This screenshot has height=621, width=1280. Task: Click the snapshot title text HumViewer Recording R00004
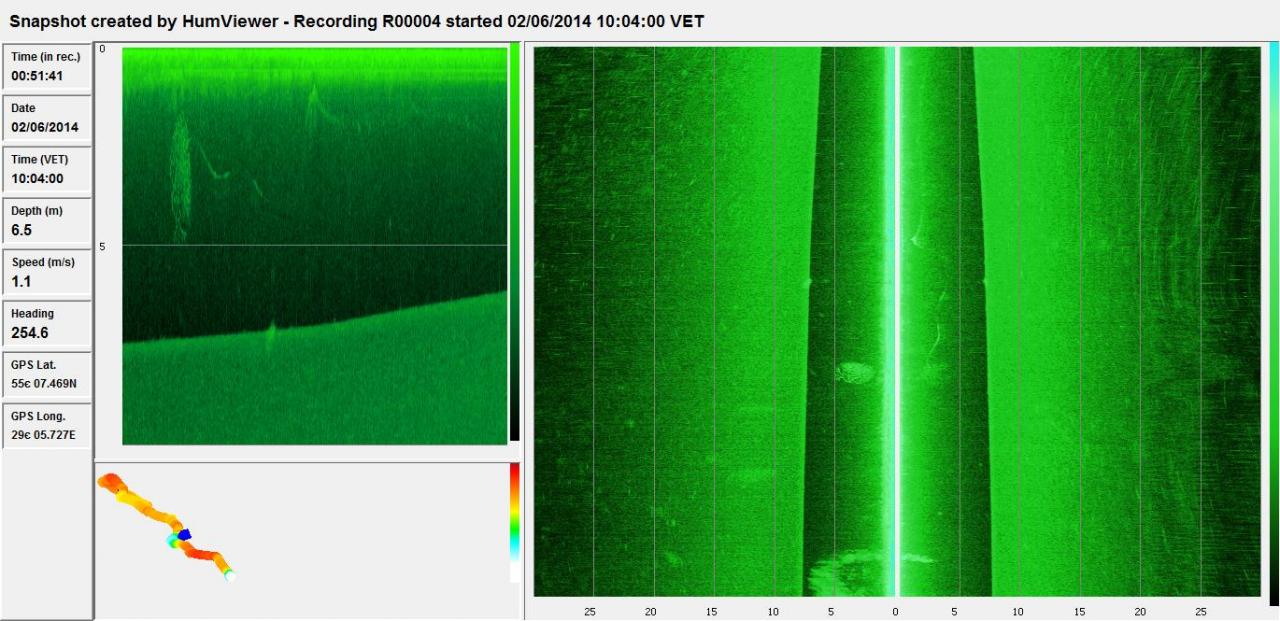click(357, 21)
